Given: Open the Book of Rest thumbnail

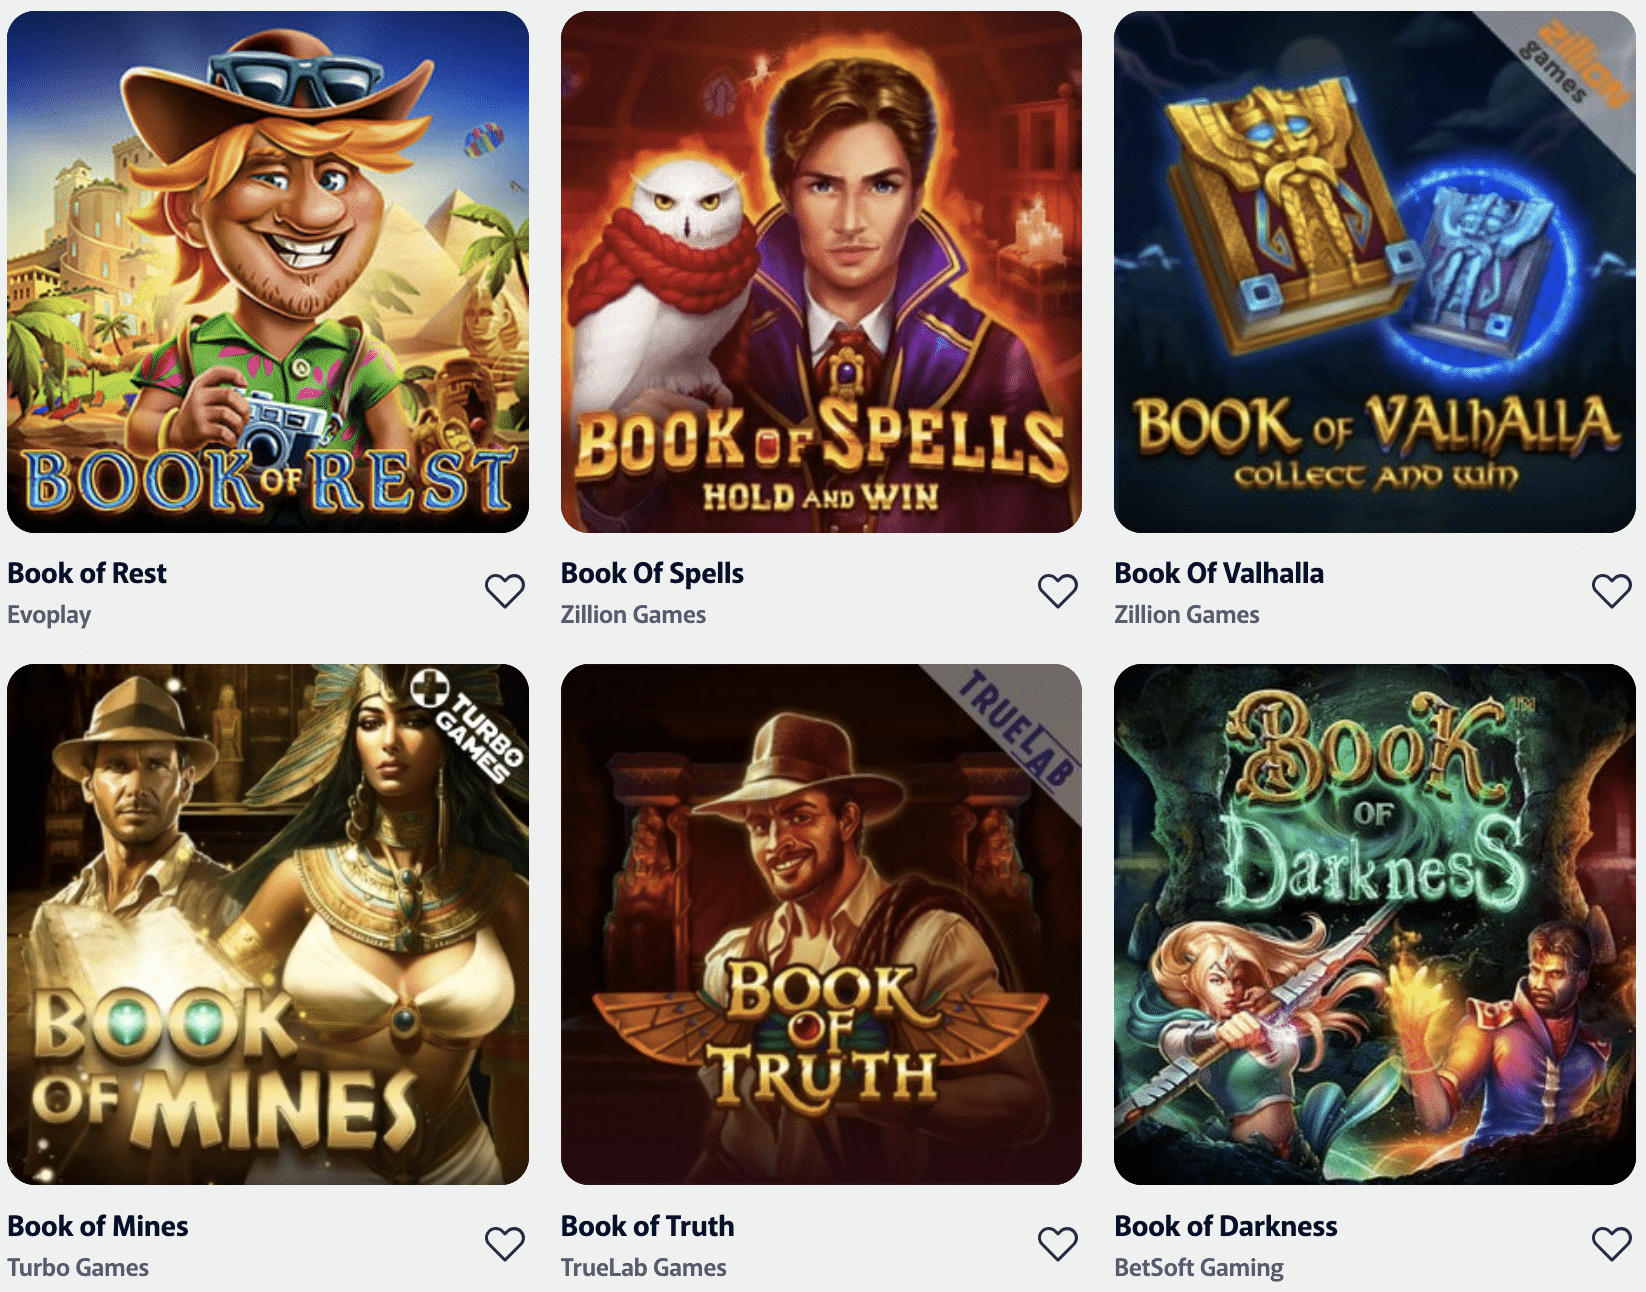Looking at the screenshot, I should [268, 272].
